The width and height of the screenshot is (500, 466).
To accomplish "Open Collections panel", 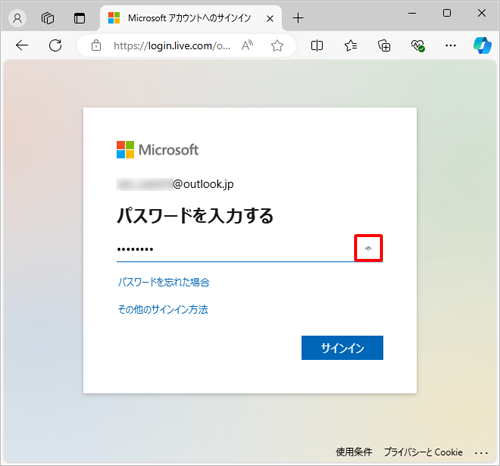I will pyautogui.click(x=384, y=45).
